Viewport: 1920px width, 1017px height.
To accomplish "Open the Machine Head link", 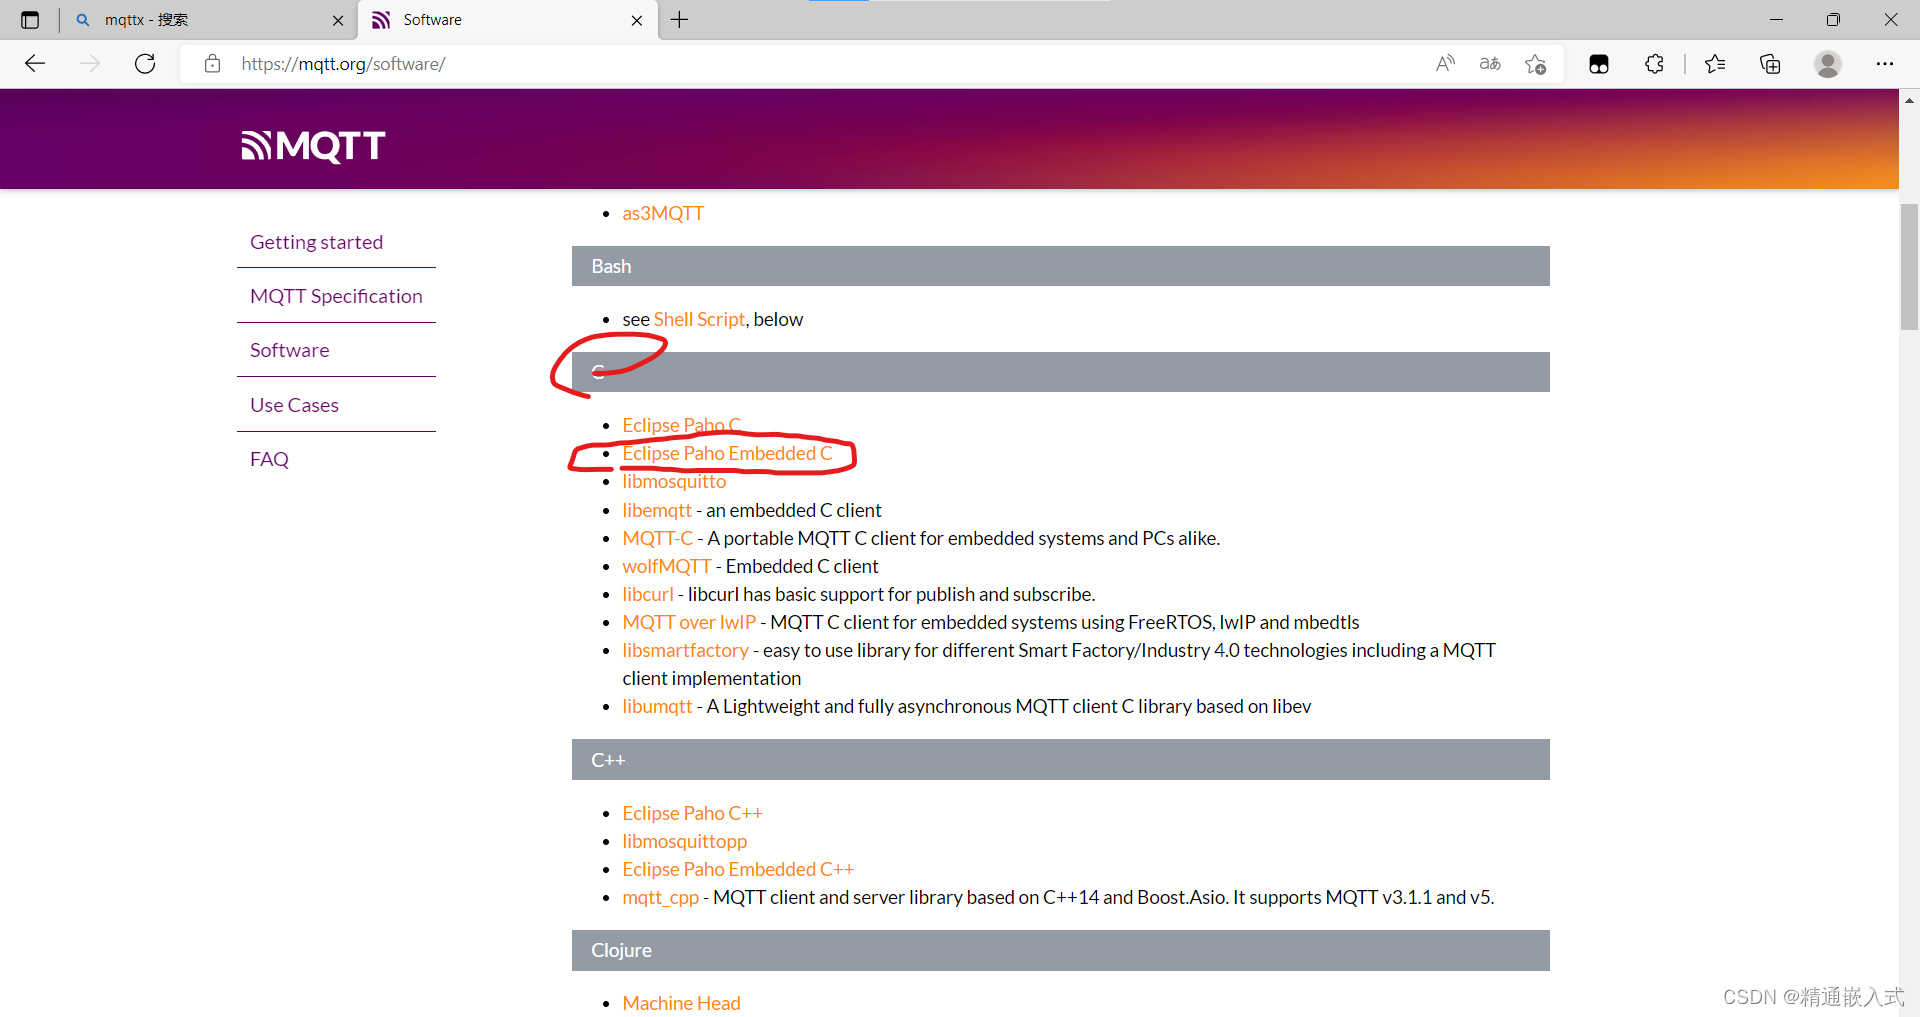I will click(x=681, y=1003).
